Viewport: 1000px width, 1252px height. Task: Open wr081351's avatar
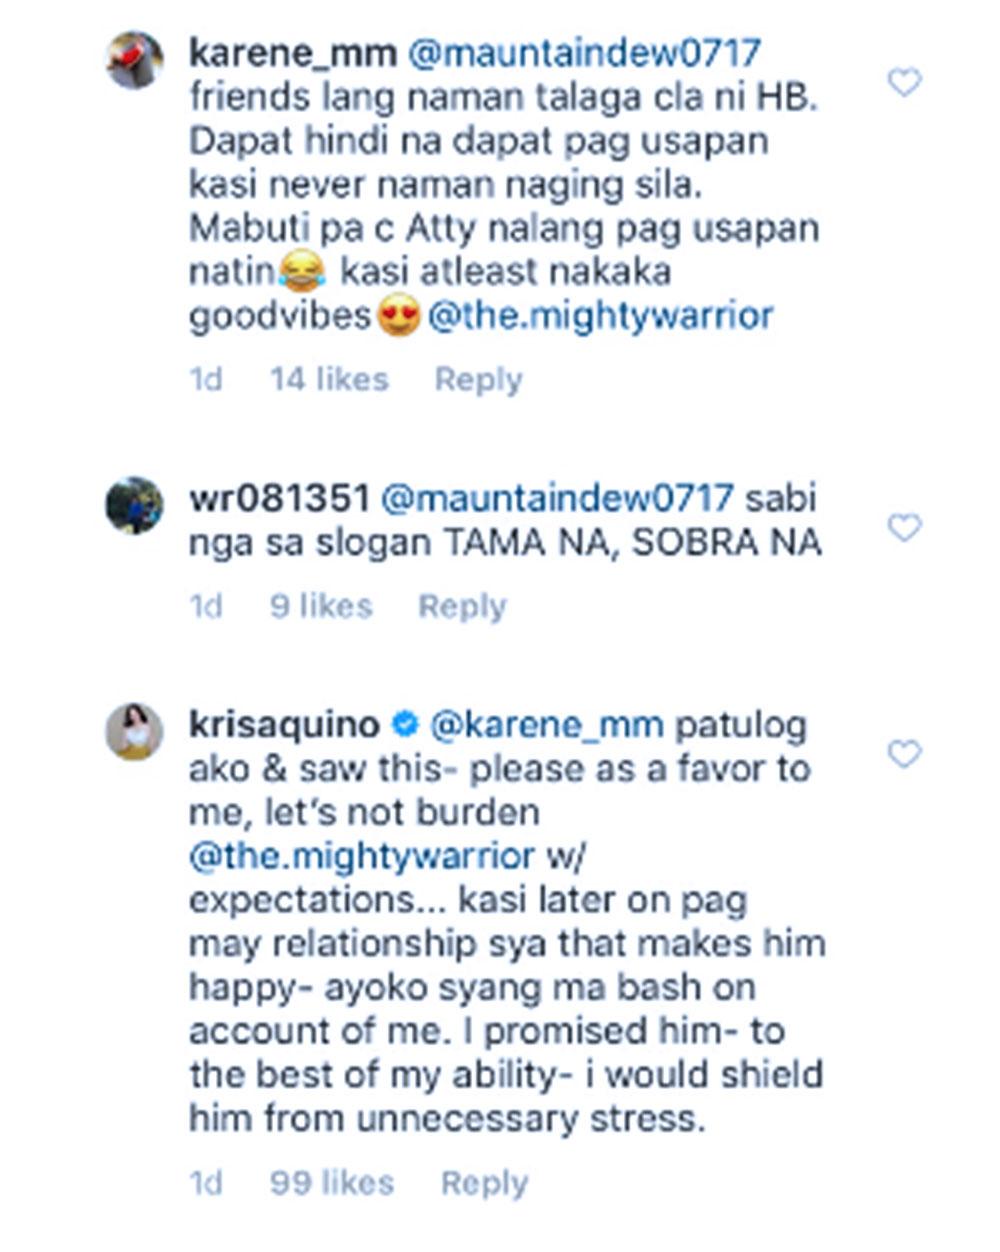(135, 505)
